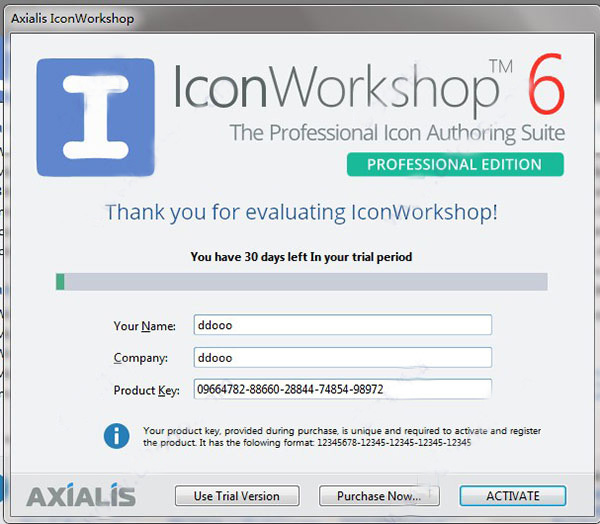
Task: Click the trial period progress bar
Action: click(x=302, y=281)
